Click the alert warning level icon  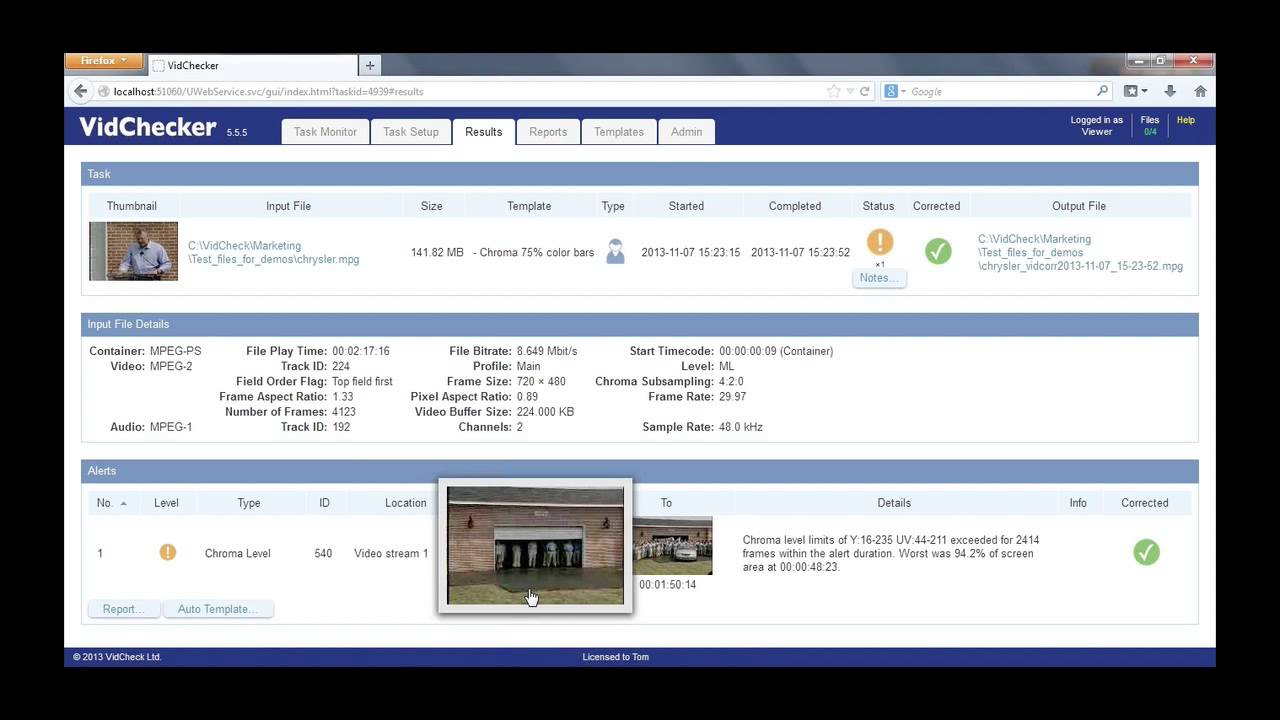click(167, 552)
